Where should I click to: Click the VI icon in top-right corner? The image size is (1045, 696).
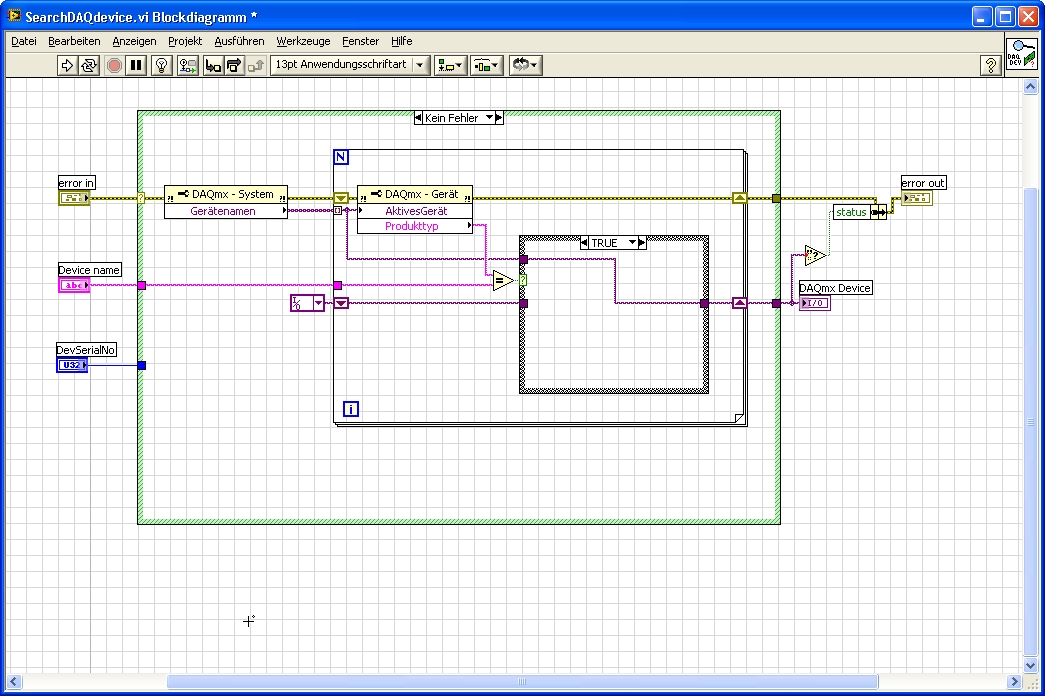click(x=1021, y=54)
